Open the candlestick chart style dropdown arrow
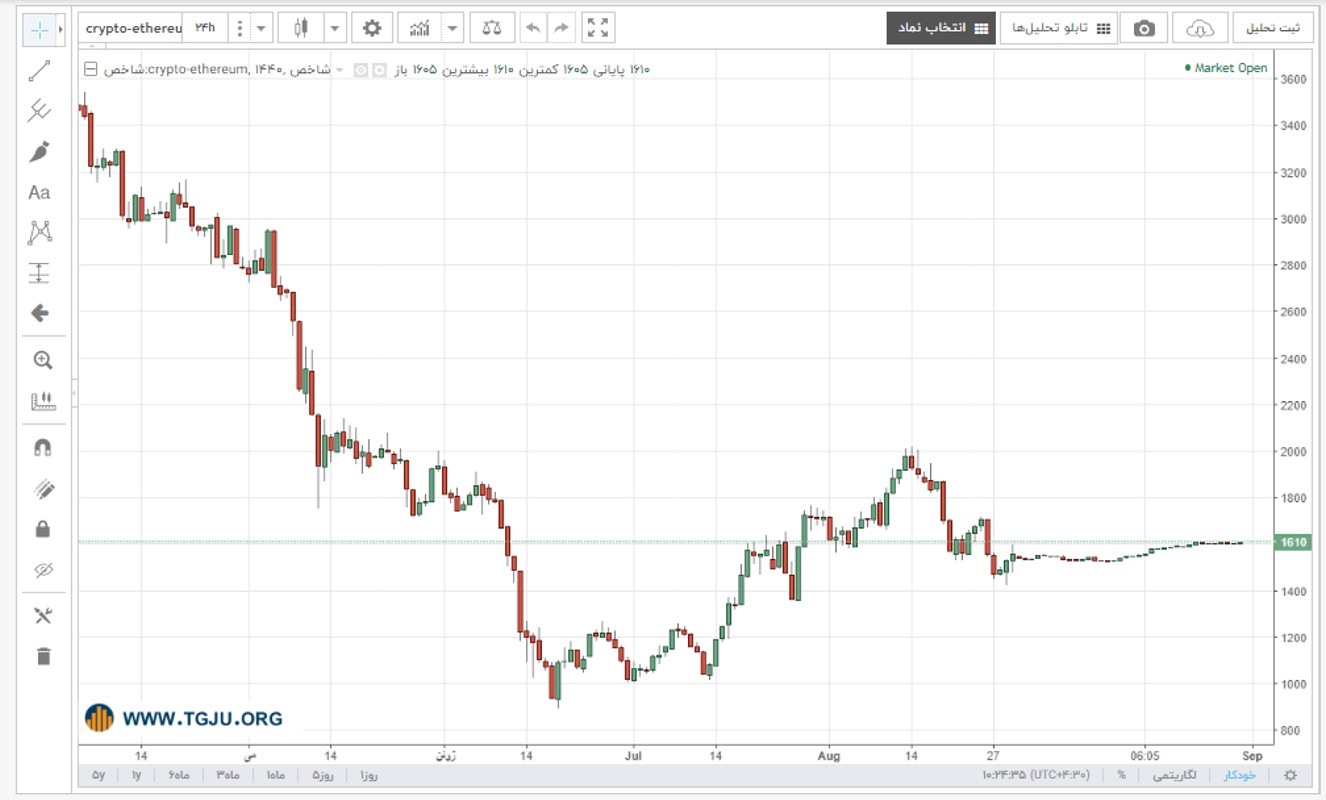The width and height of the screenshot is (1326, 800). tap(335, 28)
